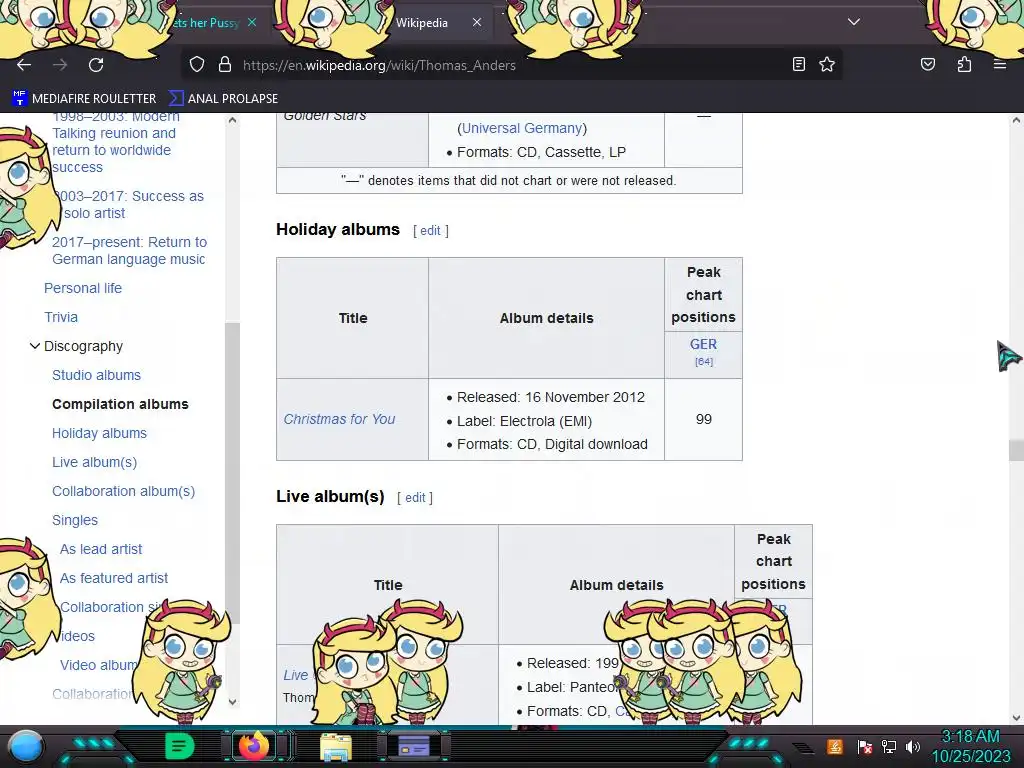Edit the Holiday albums section
The image size is (1024, 768).
[430, 231]
